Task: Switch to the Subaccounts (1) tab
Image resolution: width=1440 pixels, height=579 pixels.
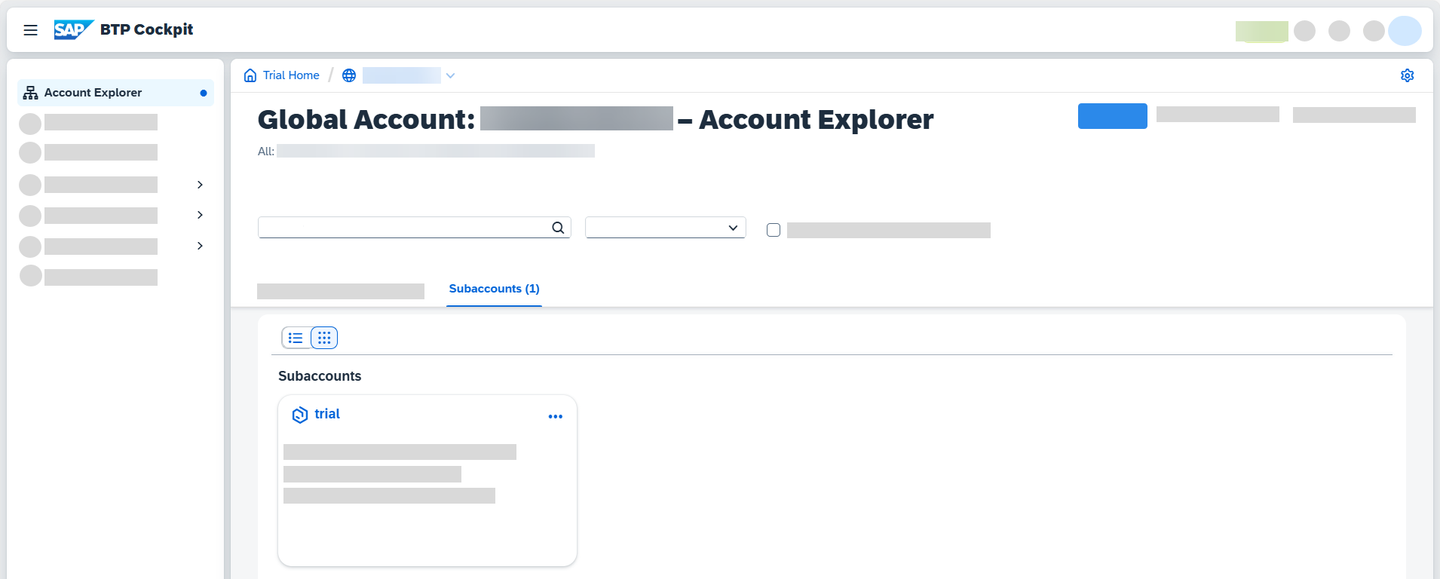Action: click(494, 289)
